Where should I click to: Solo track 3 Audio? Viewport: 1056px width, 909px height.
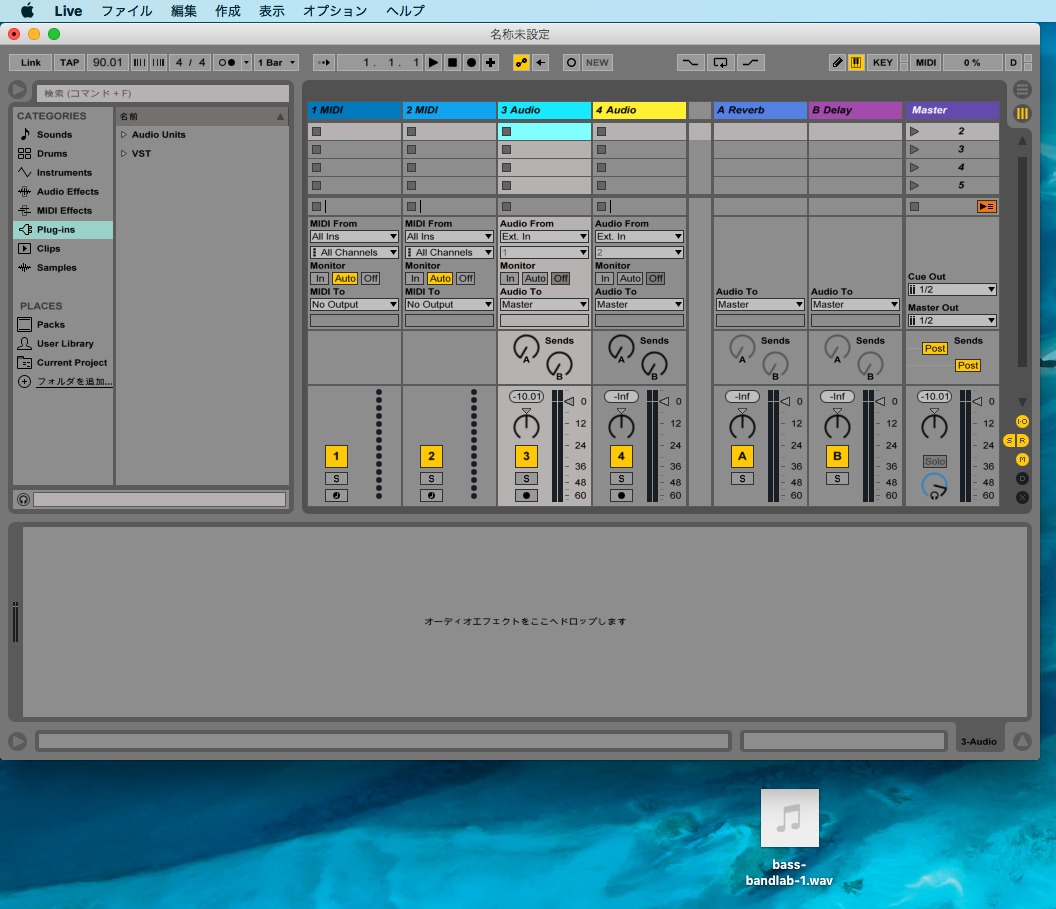point(527,479)
